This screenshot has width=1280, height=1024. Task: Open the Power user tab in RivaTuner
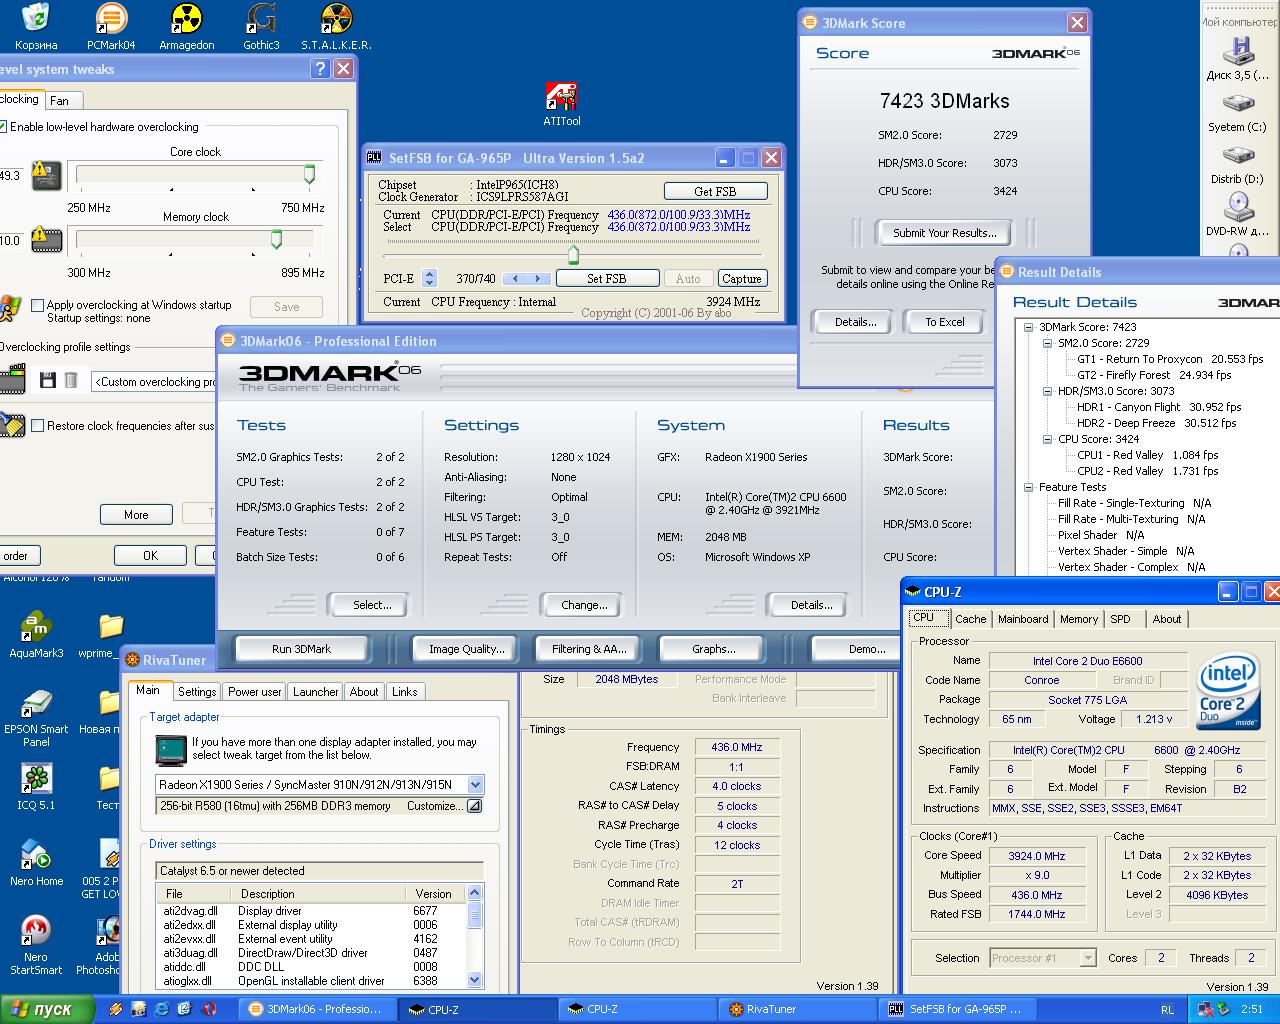pyautogui.click(x=255, y=692)
